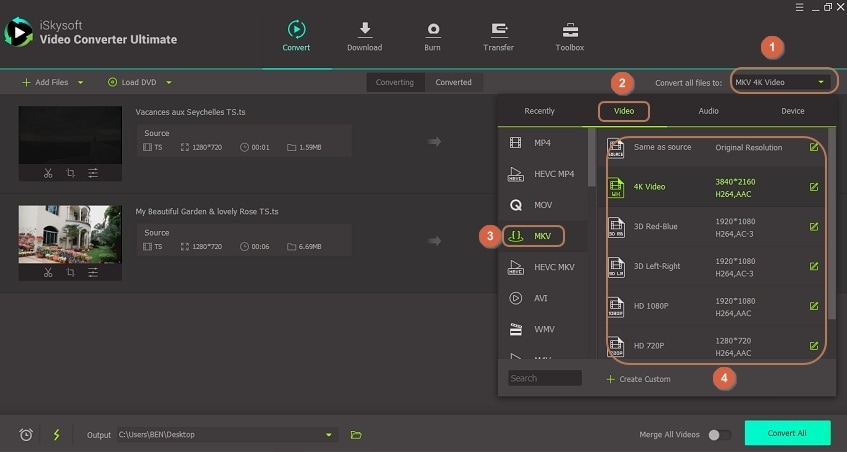Click Create Custom preset
The width and height of the screenshot is (847, 452).
(638, 379)
